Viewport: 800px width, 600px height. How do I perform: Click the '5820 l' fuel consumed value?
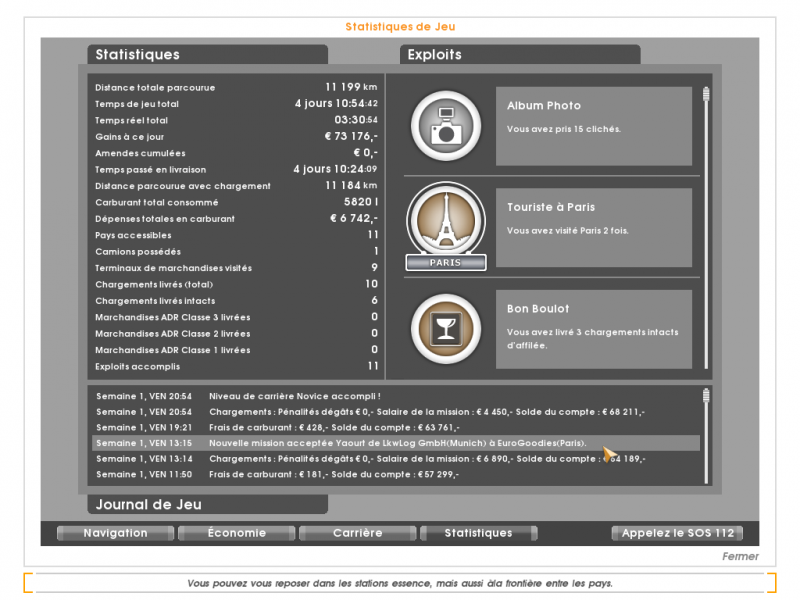pos(361,202)
